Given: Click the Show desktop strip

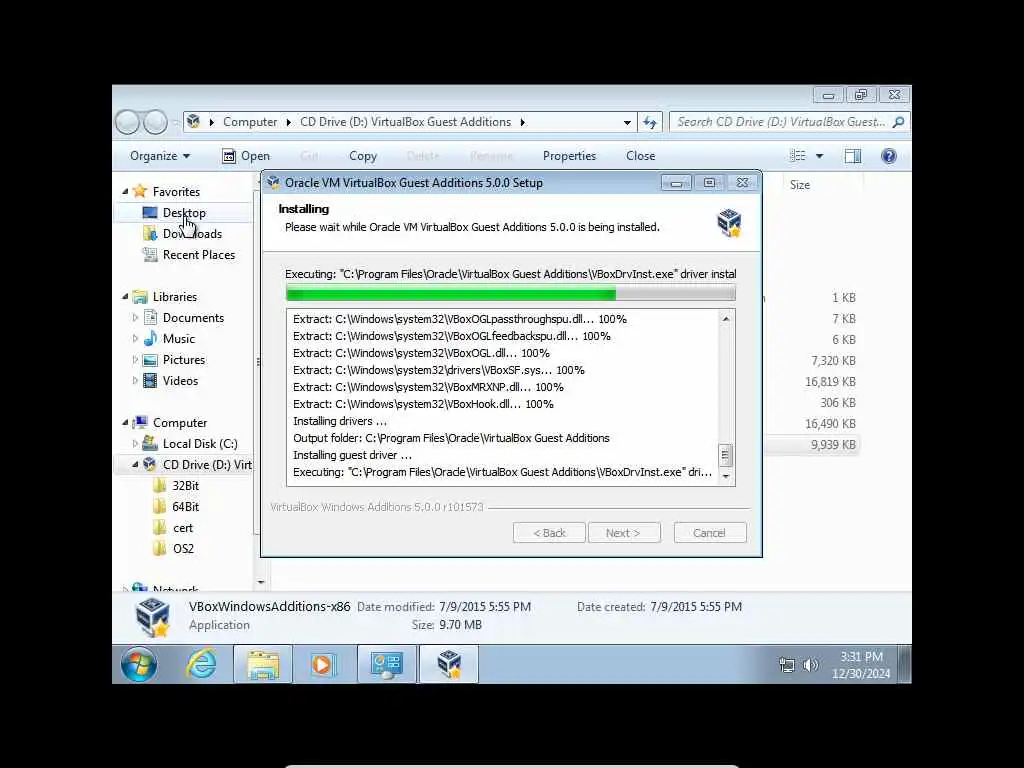Looking at the screenshot, I should click(904, 665).
